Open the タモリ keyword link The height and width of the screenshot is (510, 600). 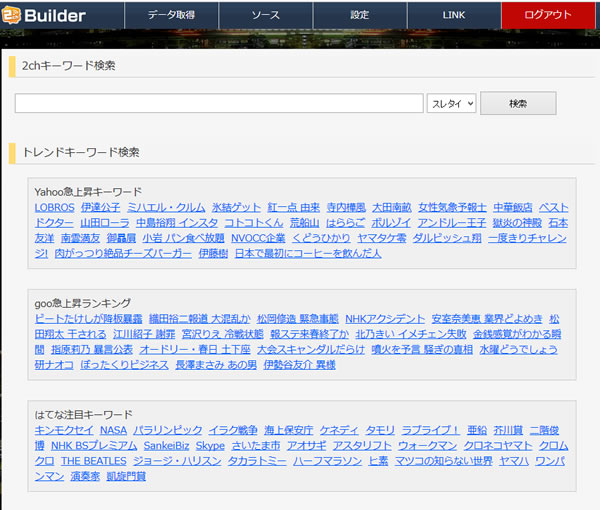click(380, 430)
